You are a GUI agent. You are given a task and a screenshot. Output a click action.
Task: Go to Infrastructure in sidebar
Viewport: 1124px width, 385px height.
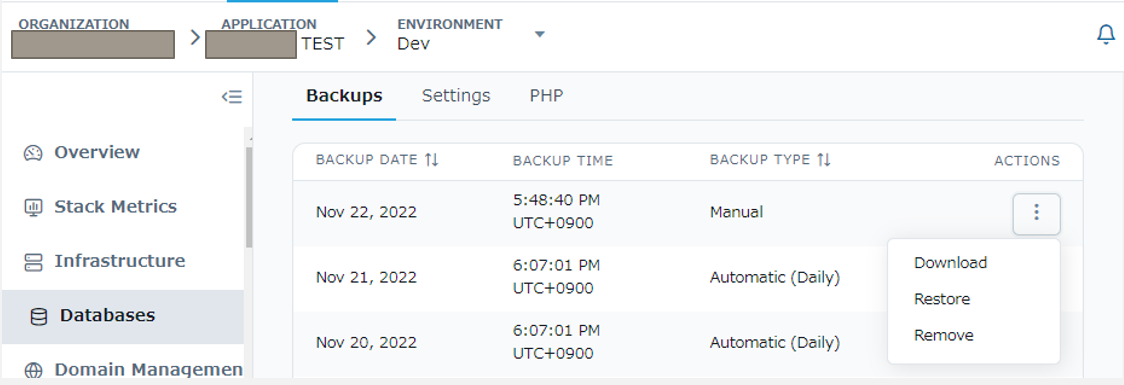click(120, 261)
